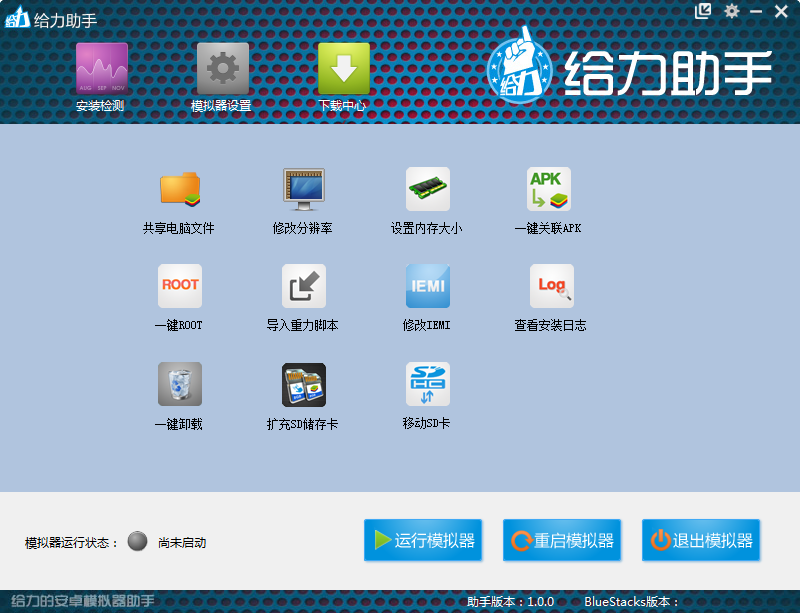
Task: Open 模拟器设置 emulator settings
Action: tap(222, 69)
